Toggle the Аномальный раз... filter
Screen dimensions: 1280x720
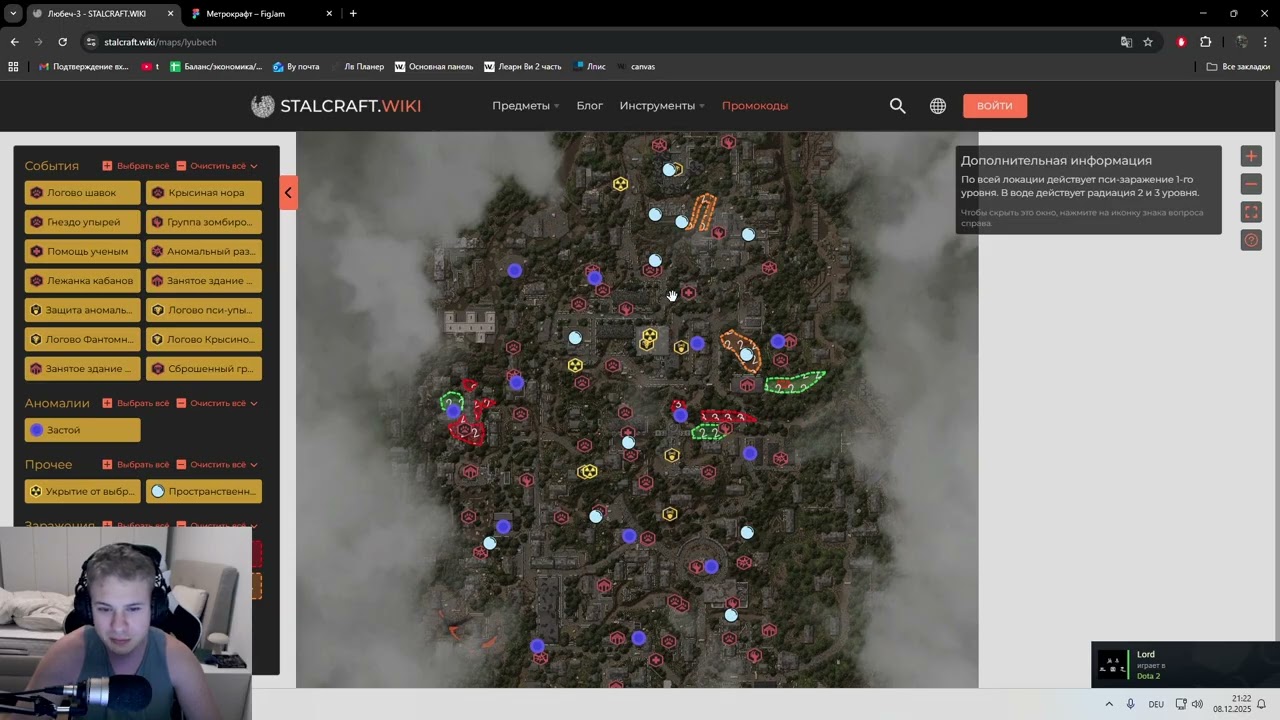[204, 251]
